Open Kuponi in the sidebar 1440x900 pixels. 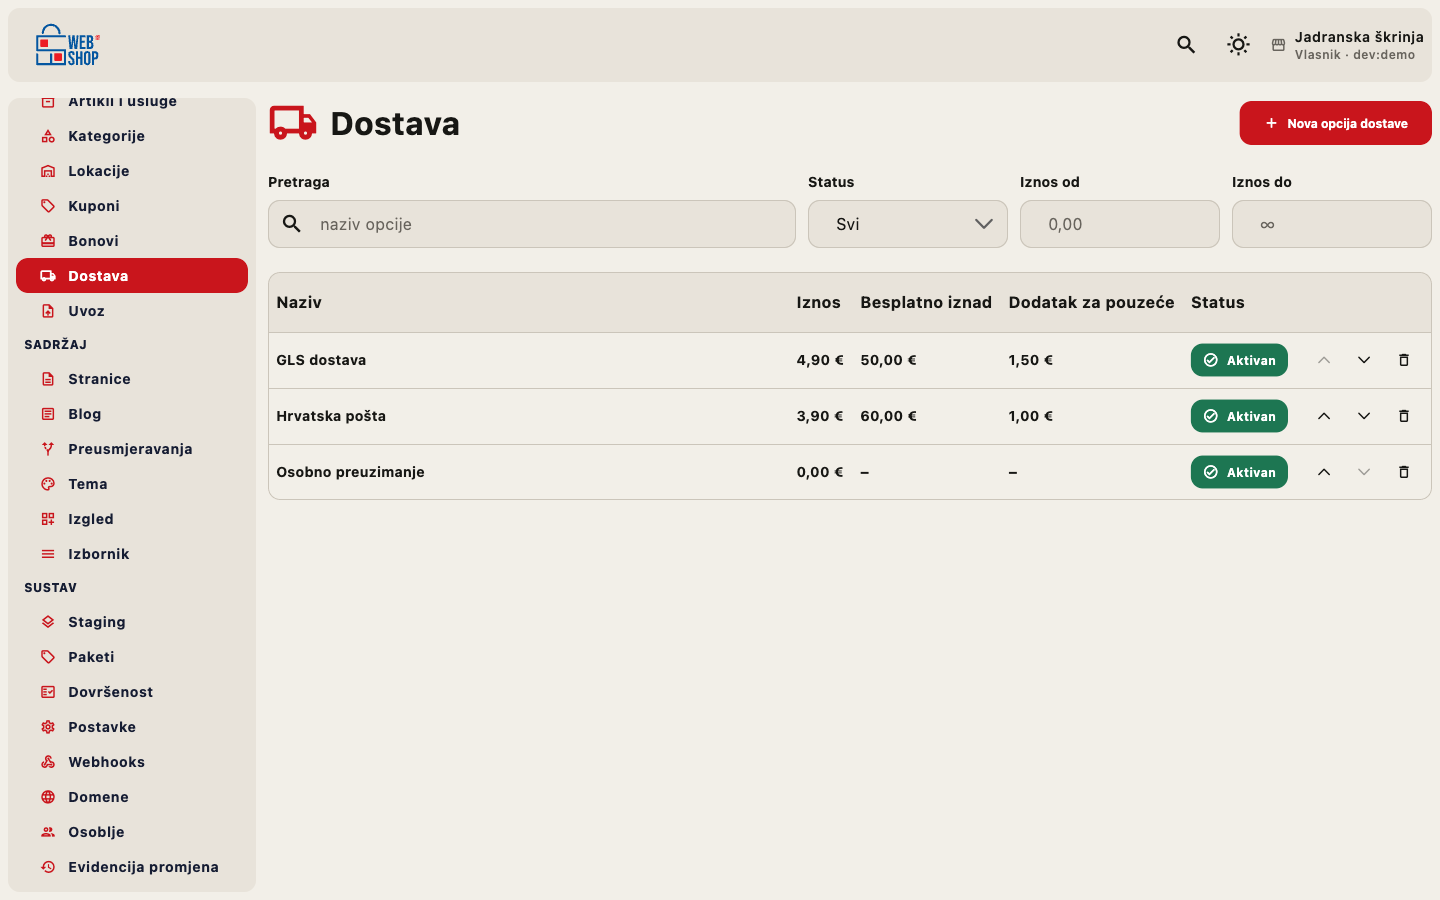click(x=132, y=206)
